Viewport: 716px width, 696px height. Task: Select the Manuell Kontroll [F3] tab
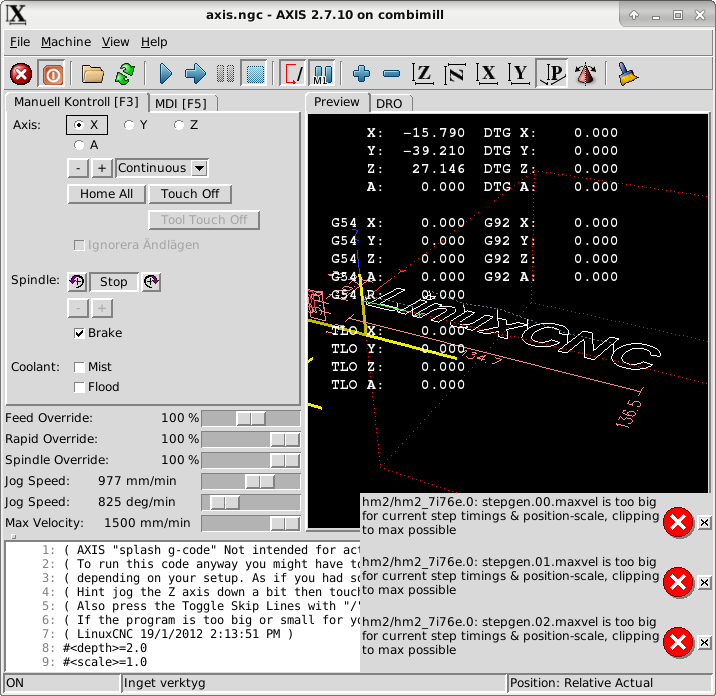click(x=76, y=102)
